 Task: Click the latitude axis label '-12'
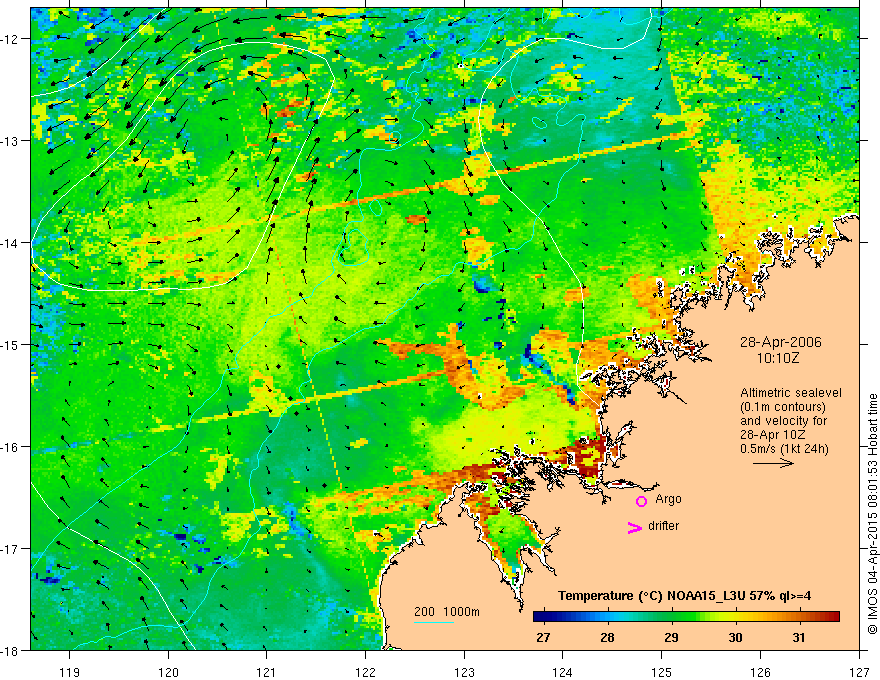(10, 39)
